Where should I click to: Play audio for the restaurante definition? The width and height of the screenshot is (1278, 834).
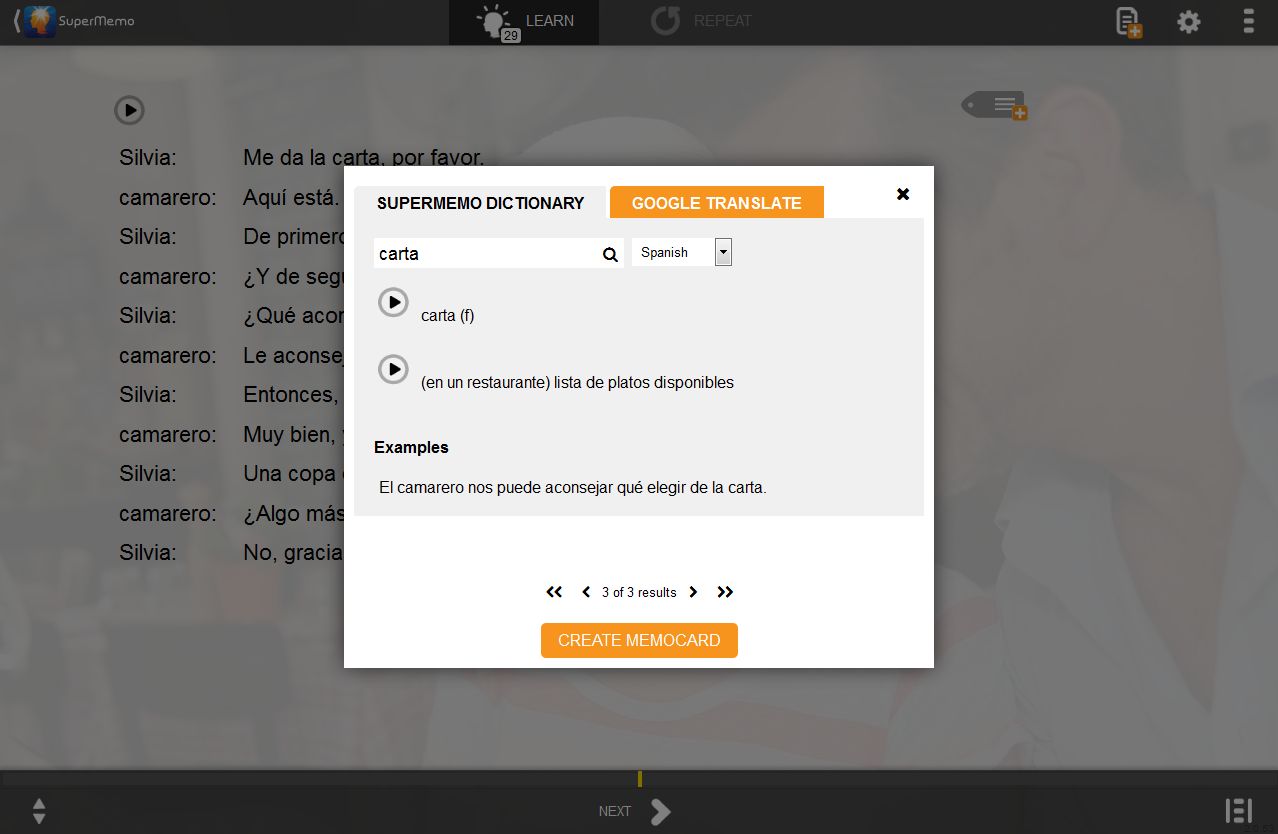(x=393, y=369)
